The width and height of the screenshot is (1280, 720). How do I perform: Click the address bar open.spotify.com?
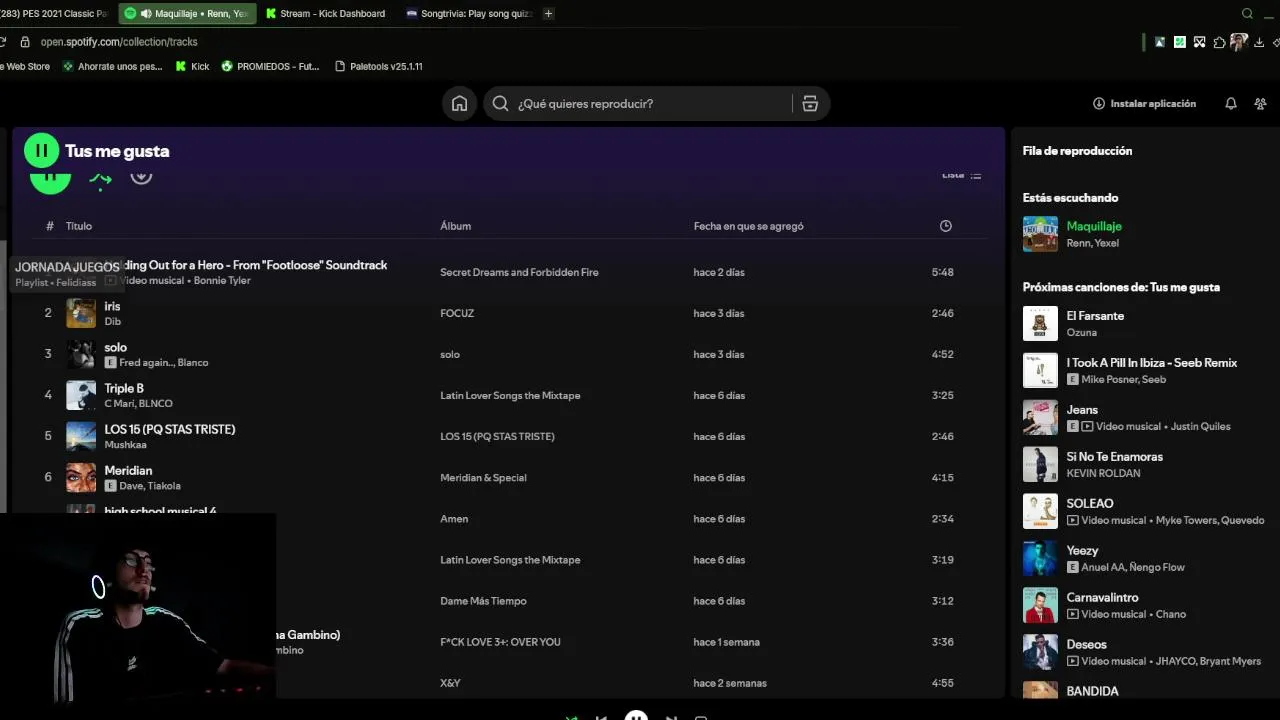[119, 42]
